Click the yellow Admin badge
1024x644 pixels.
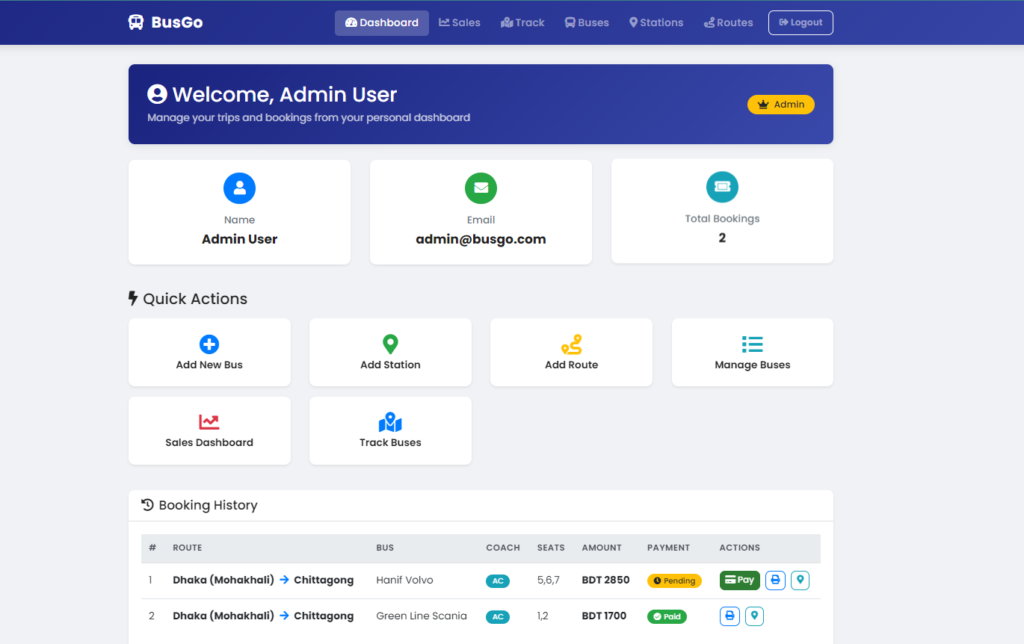(x=780, y=103)
